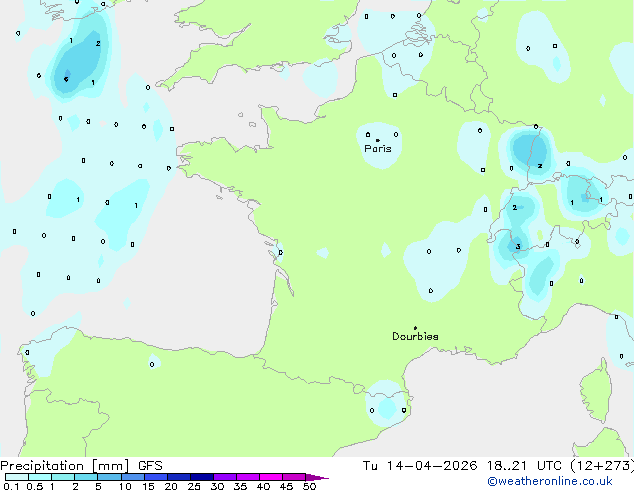Pick the legend swatch between 30 and 35
The width and height of the screenshot is (634, 490).
[225, 477]
